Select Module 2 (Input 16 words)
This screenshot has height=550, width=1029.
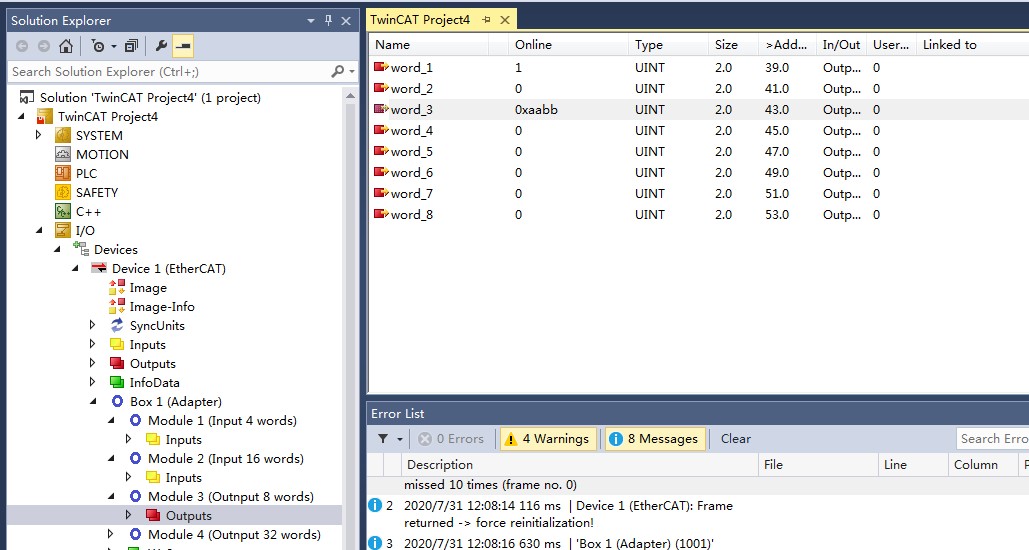[226, 459]
